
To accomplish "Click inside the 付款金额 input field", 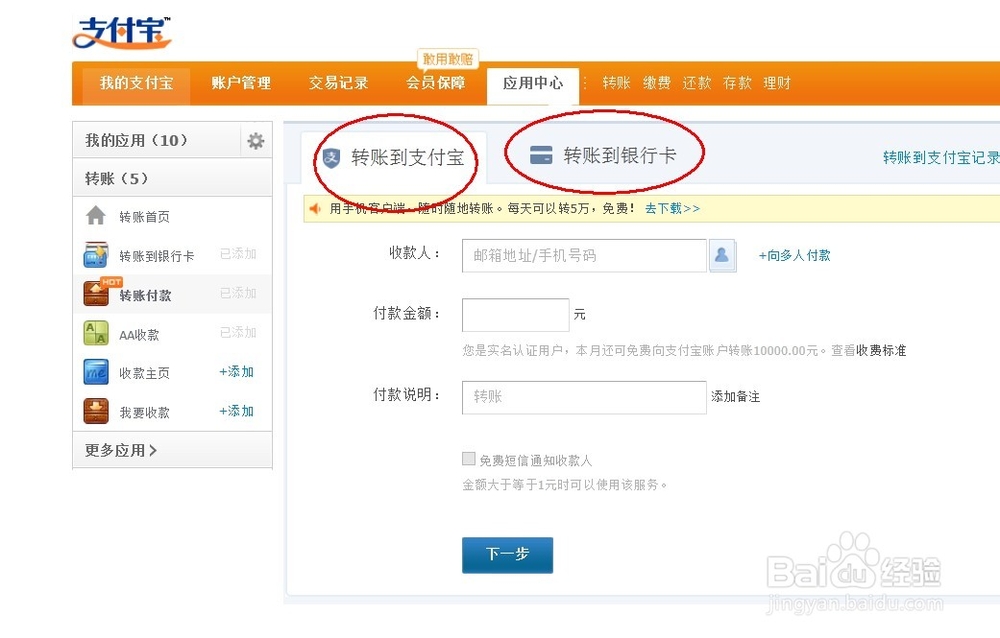I will (x=515, y=314).
